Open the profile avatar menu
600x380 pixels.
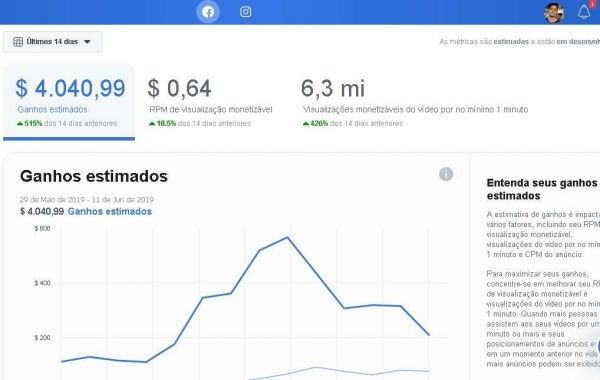(x=554, y=13)
